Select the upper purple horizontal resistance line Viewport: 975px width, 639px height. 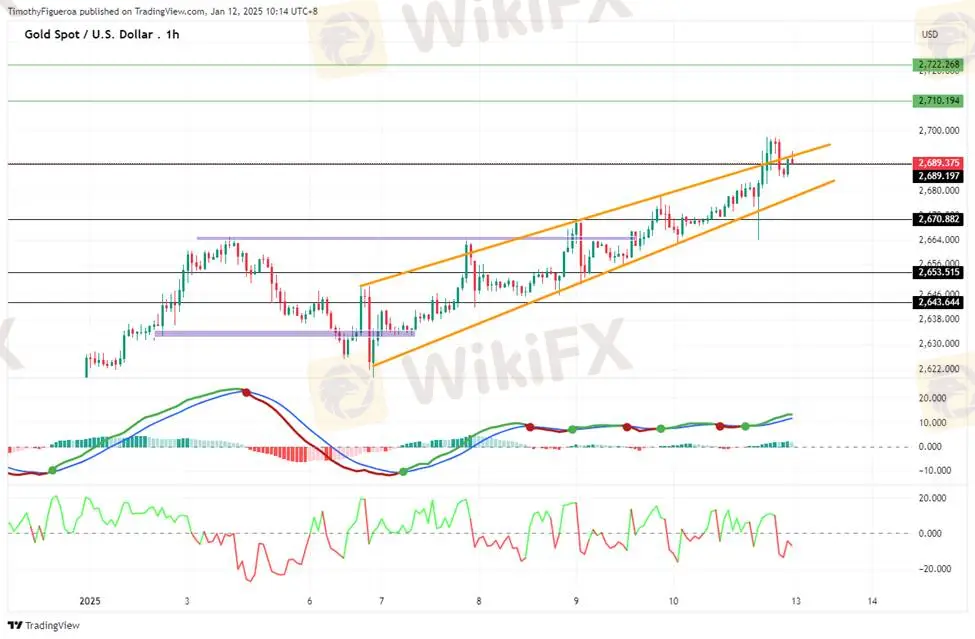[415, 238]
